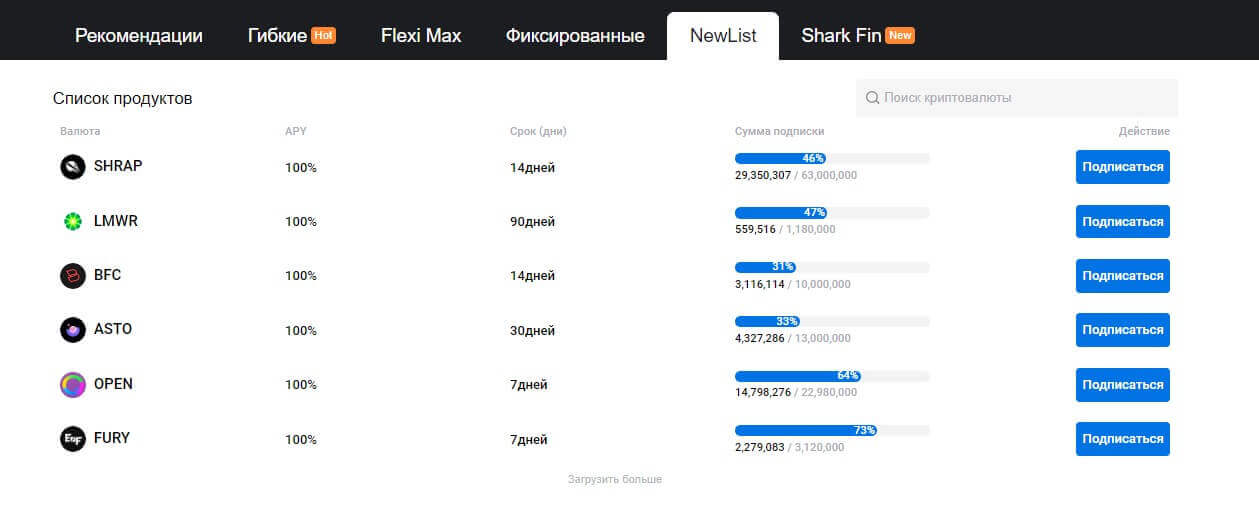The width and height of the screenshot is (1259, 522).
Task: Click the OPEN coin icon
Action: pos(73,385)
